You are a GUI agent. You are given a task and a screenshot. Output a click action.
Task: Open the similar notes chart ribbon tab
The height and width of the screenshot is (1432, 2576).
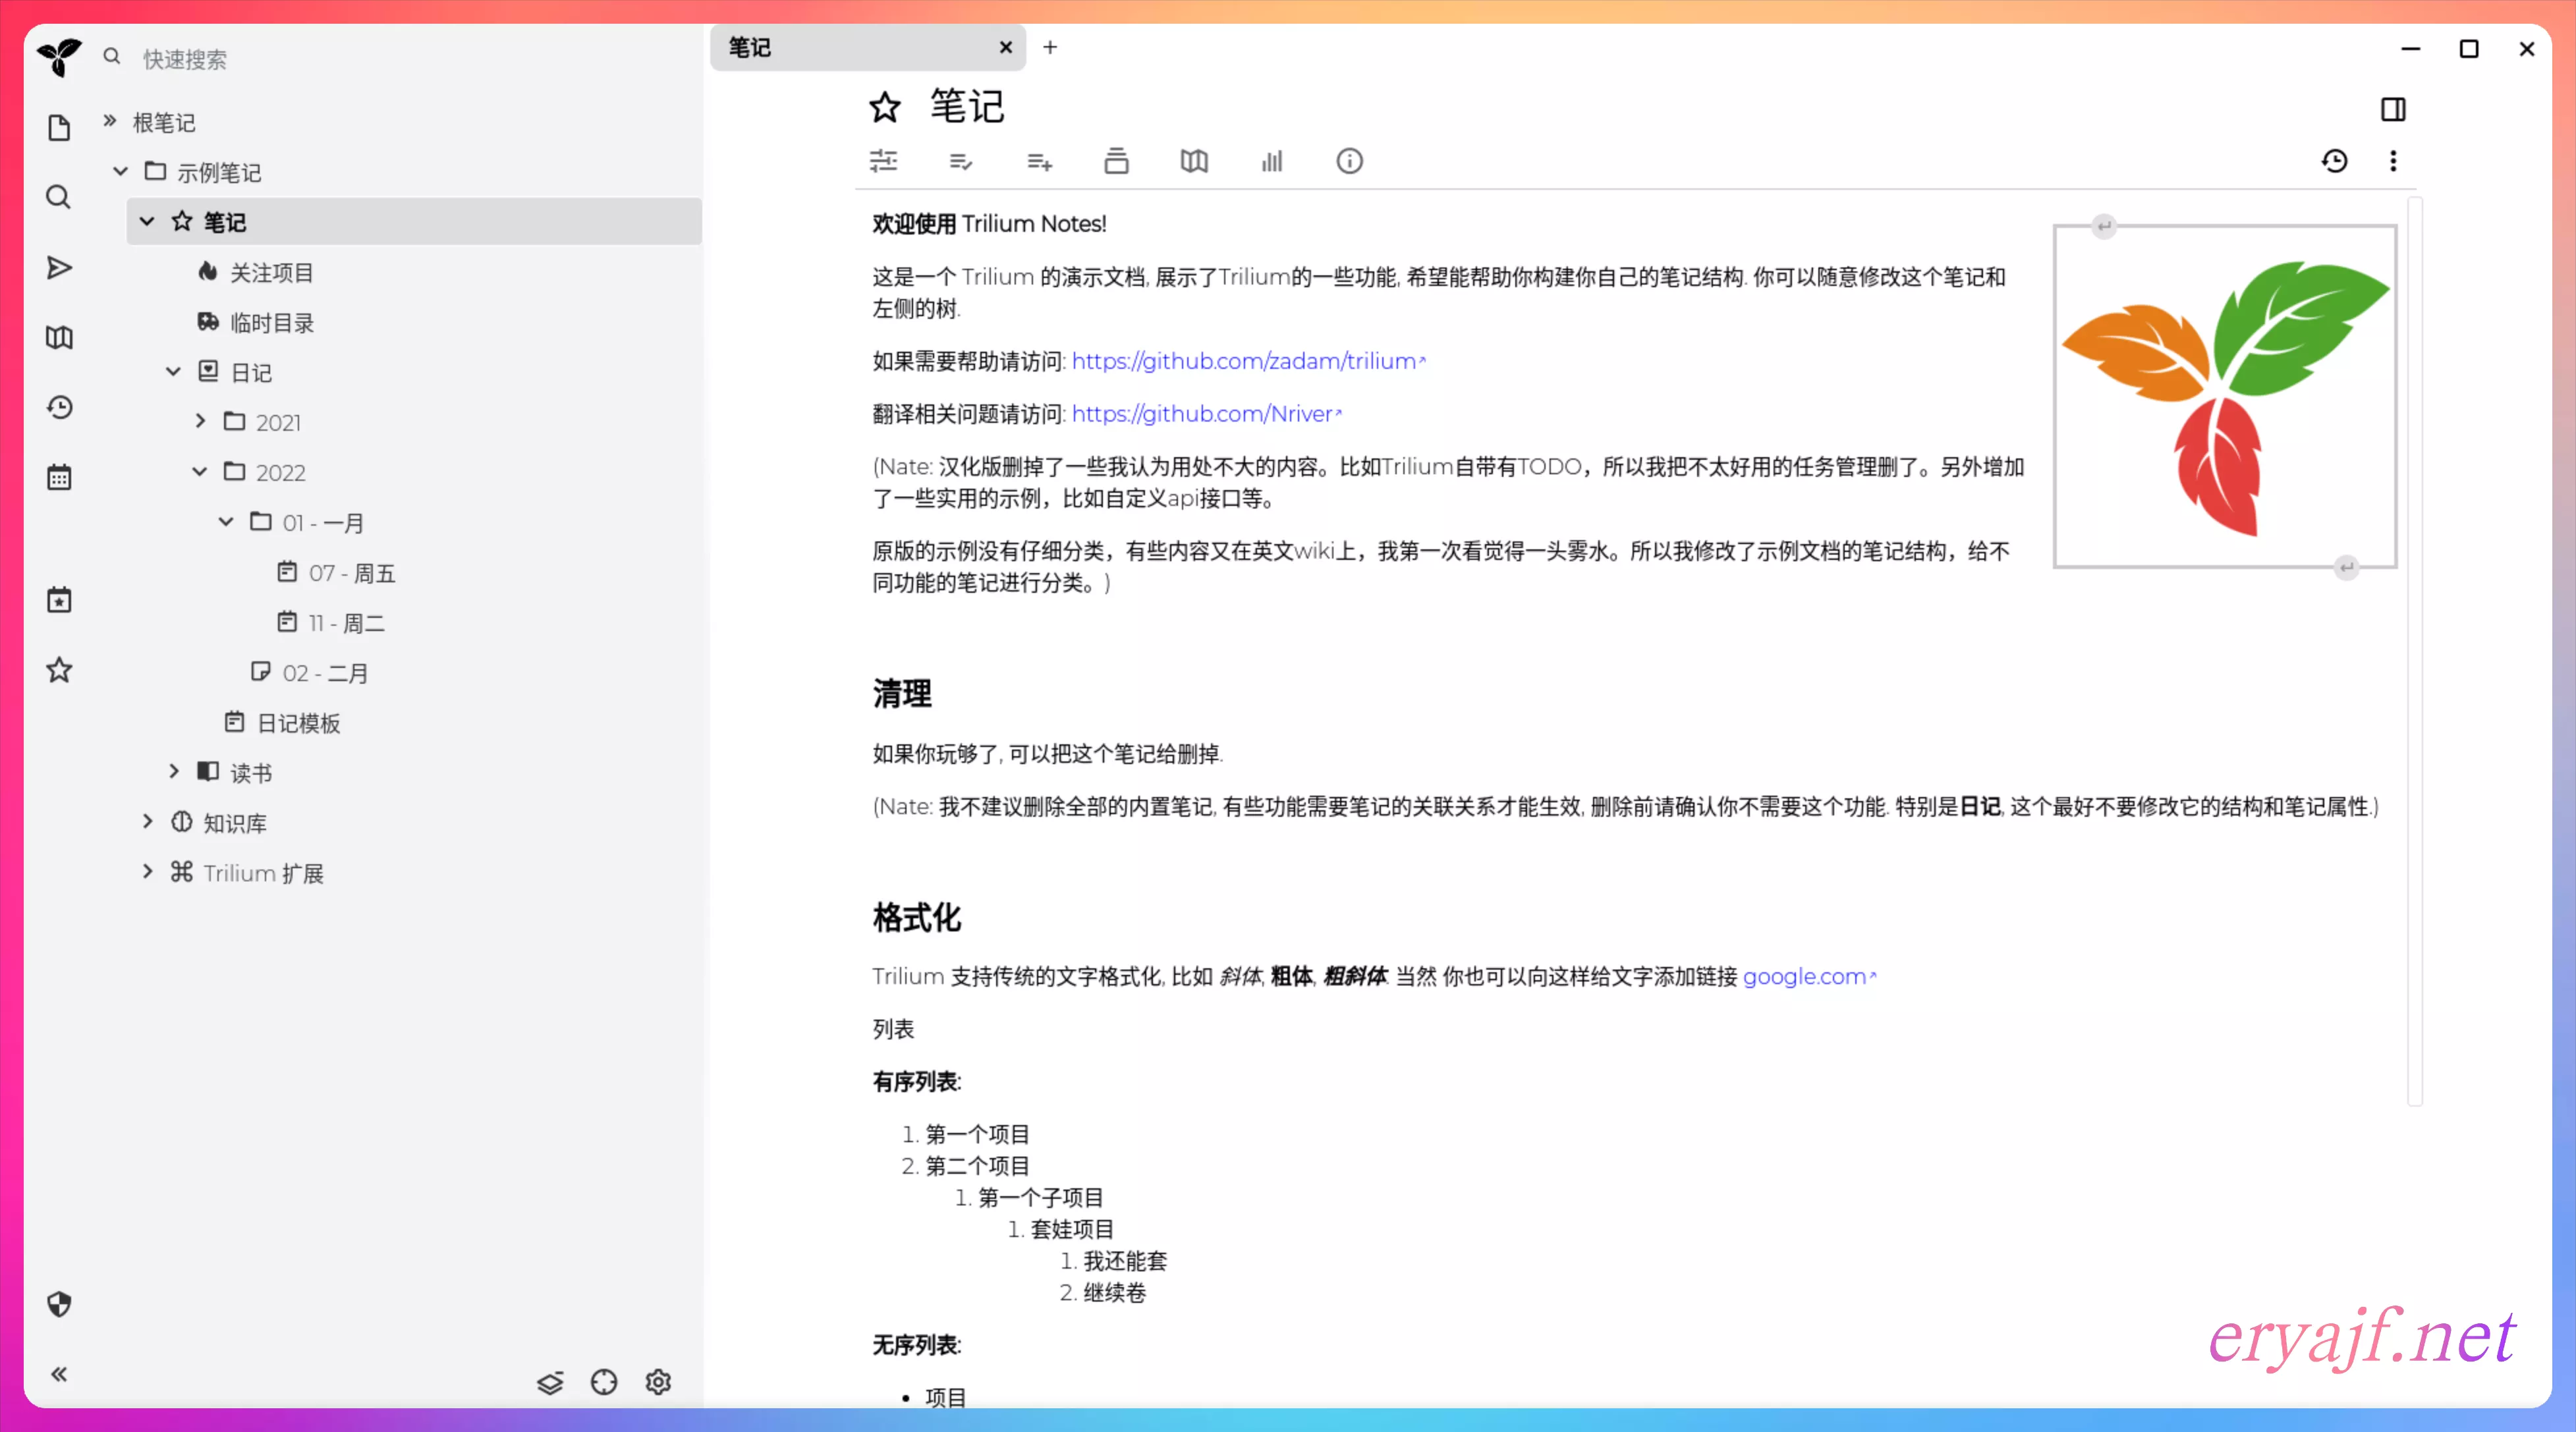tap(1272, 161)
